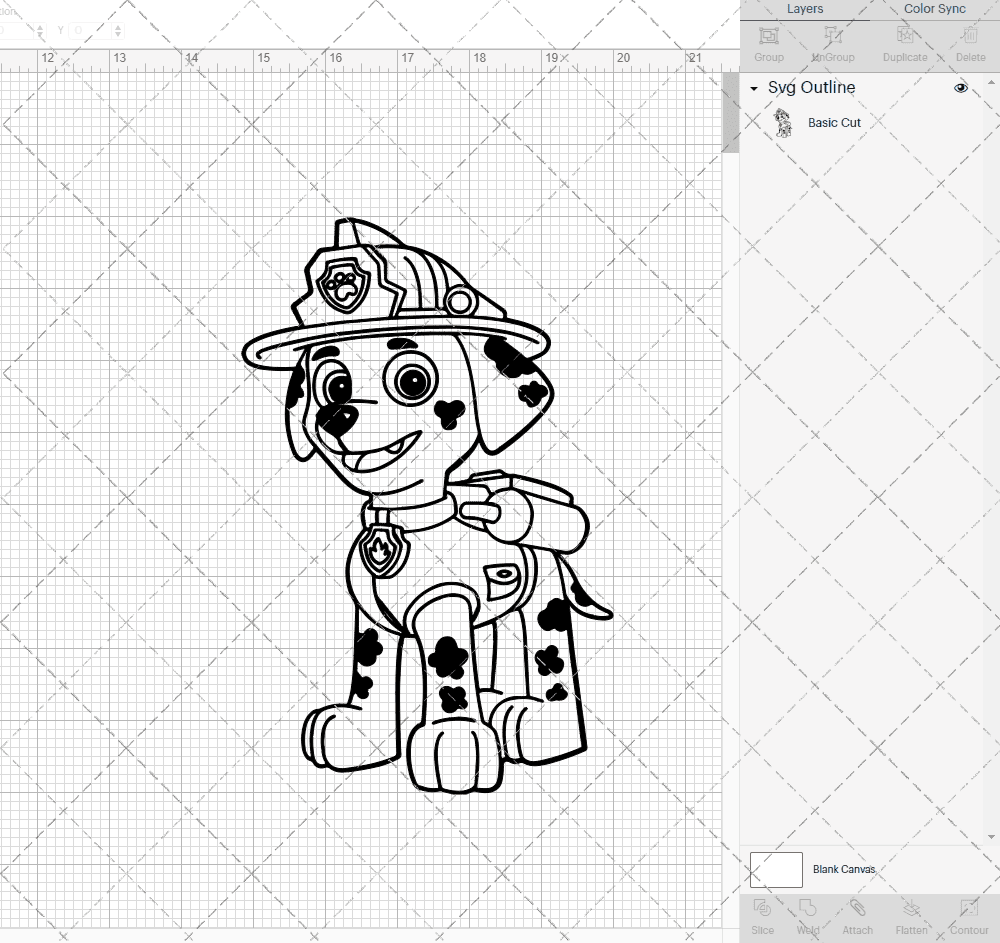Click the Delete icon
Viewport: 1000px width, 943px height.
point(969,38)
